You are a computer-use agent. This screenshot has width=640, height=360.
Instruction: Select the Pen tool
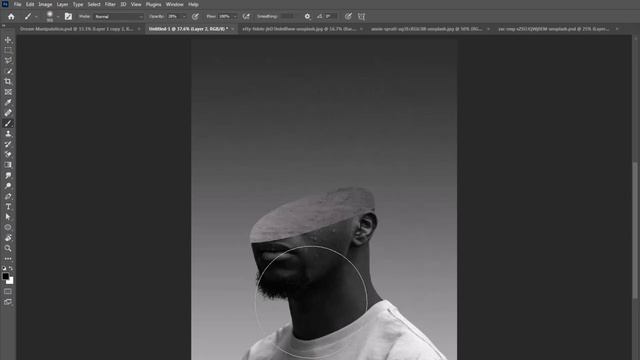click(8, 196)
